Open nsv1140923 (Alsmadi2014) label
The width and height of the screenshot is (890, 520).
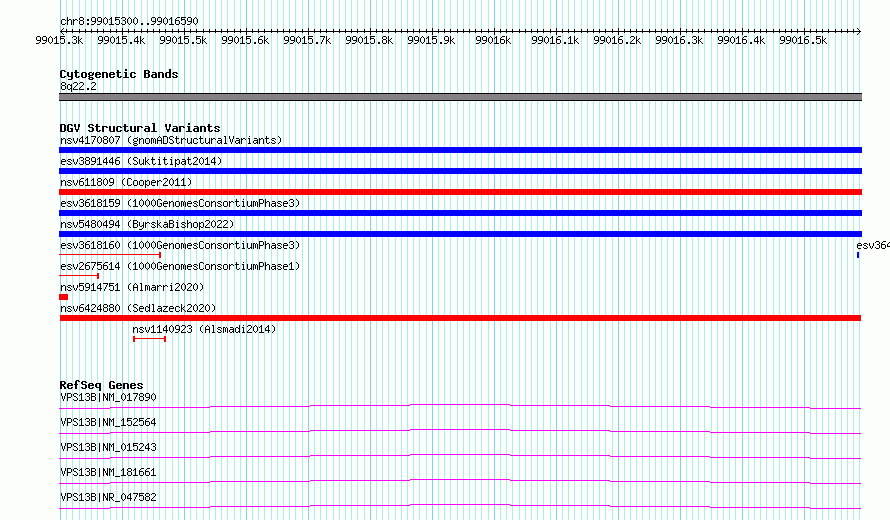click(x=204, y=329)
